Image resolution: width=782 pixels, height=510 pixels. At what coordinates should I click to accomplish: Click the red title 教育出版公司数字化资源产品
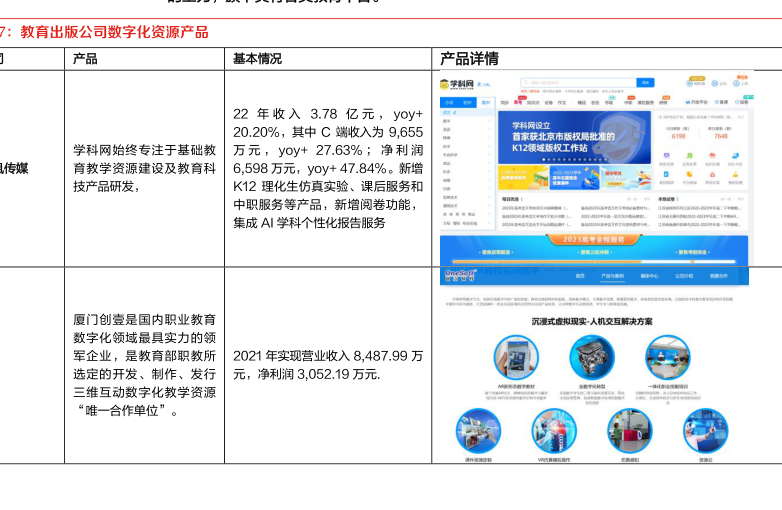coord(114,32)
